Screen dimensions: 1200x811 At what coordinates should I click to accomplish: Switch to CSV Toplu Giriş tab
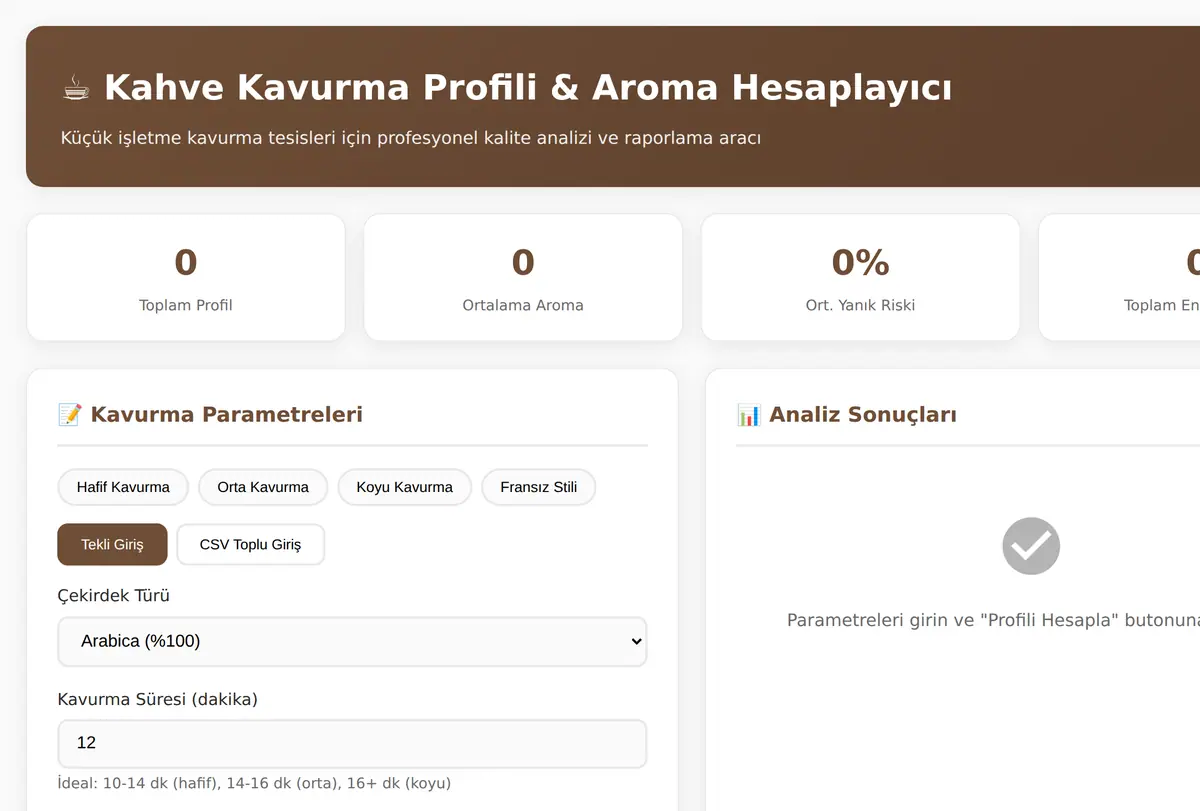tap(251, 545)
